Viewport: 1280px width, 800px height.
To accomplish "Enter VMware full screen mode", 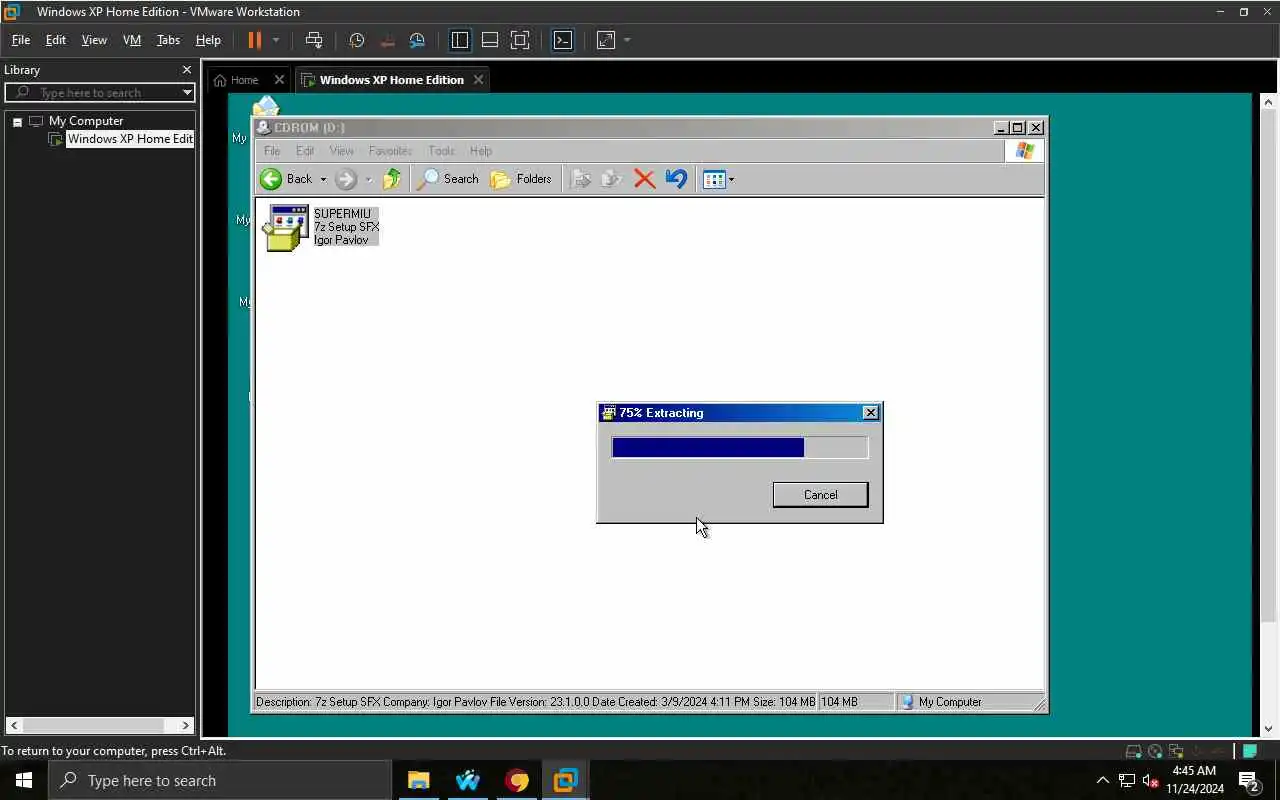I will (x=520, y=40).
